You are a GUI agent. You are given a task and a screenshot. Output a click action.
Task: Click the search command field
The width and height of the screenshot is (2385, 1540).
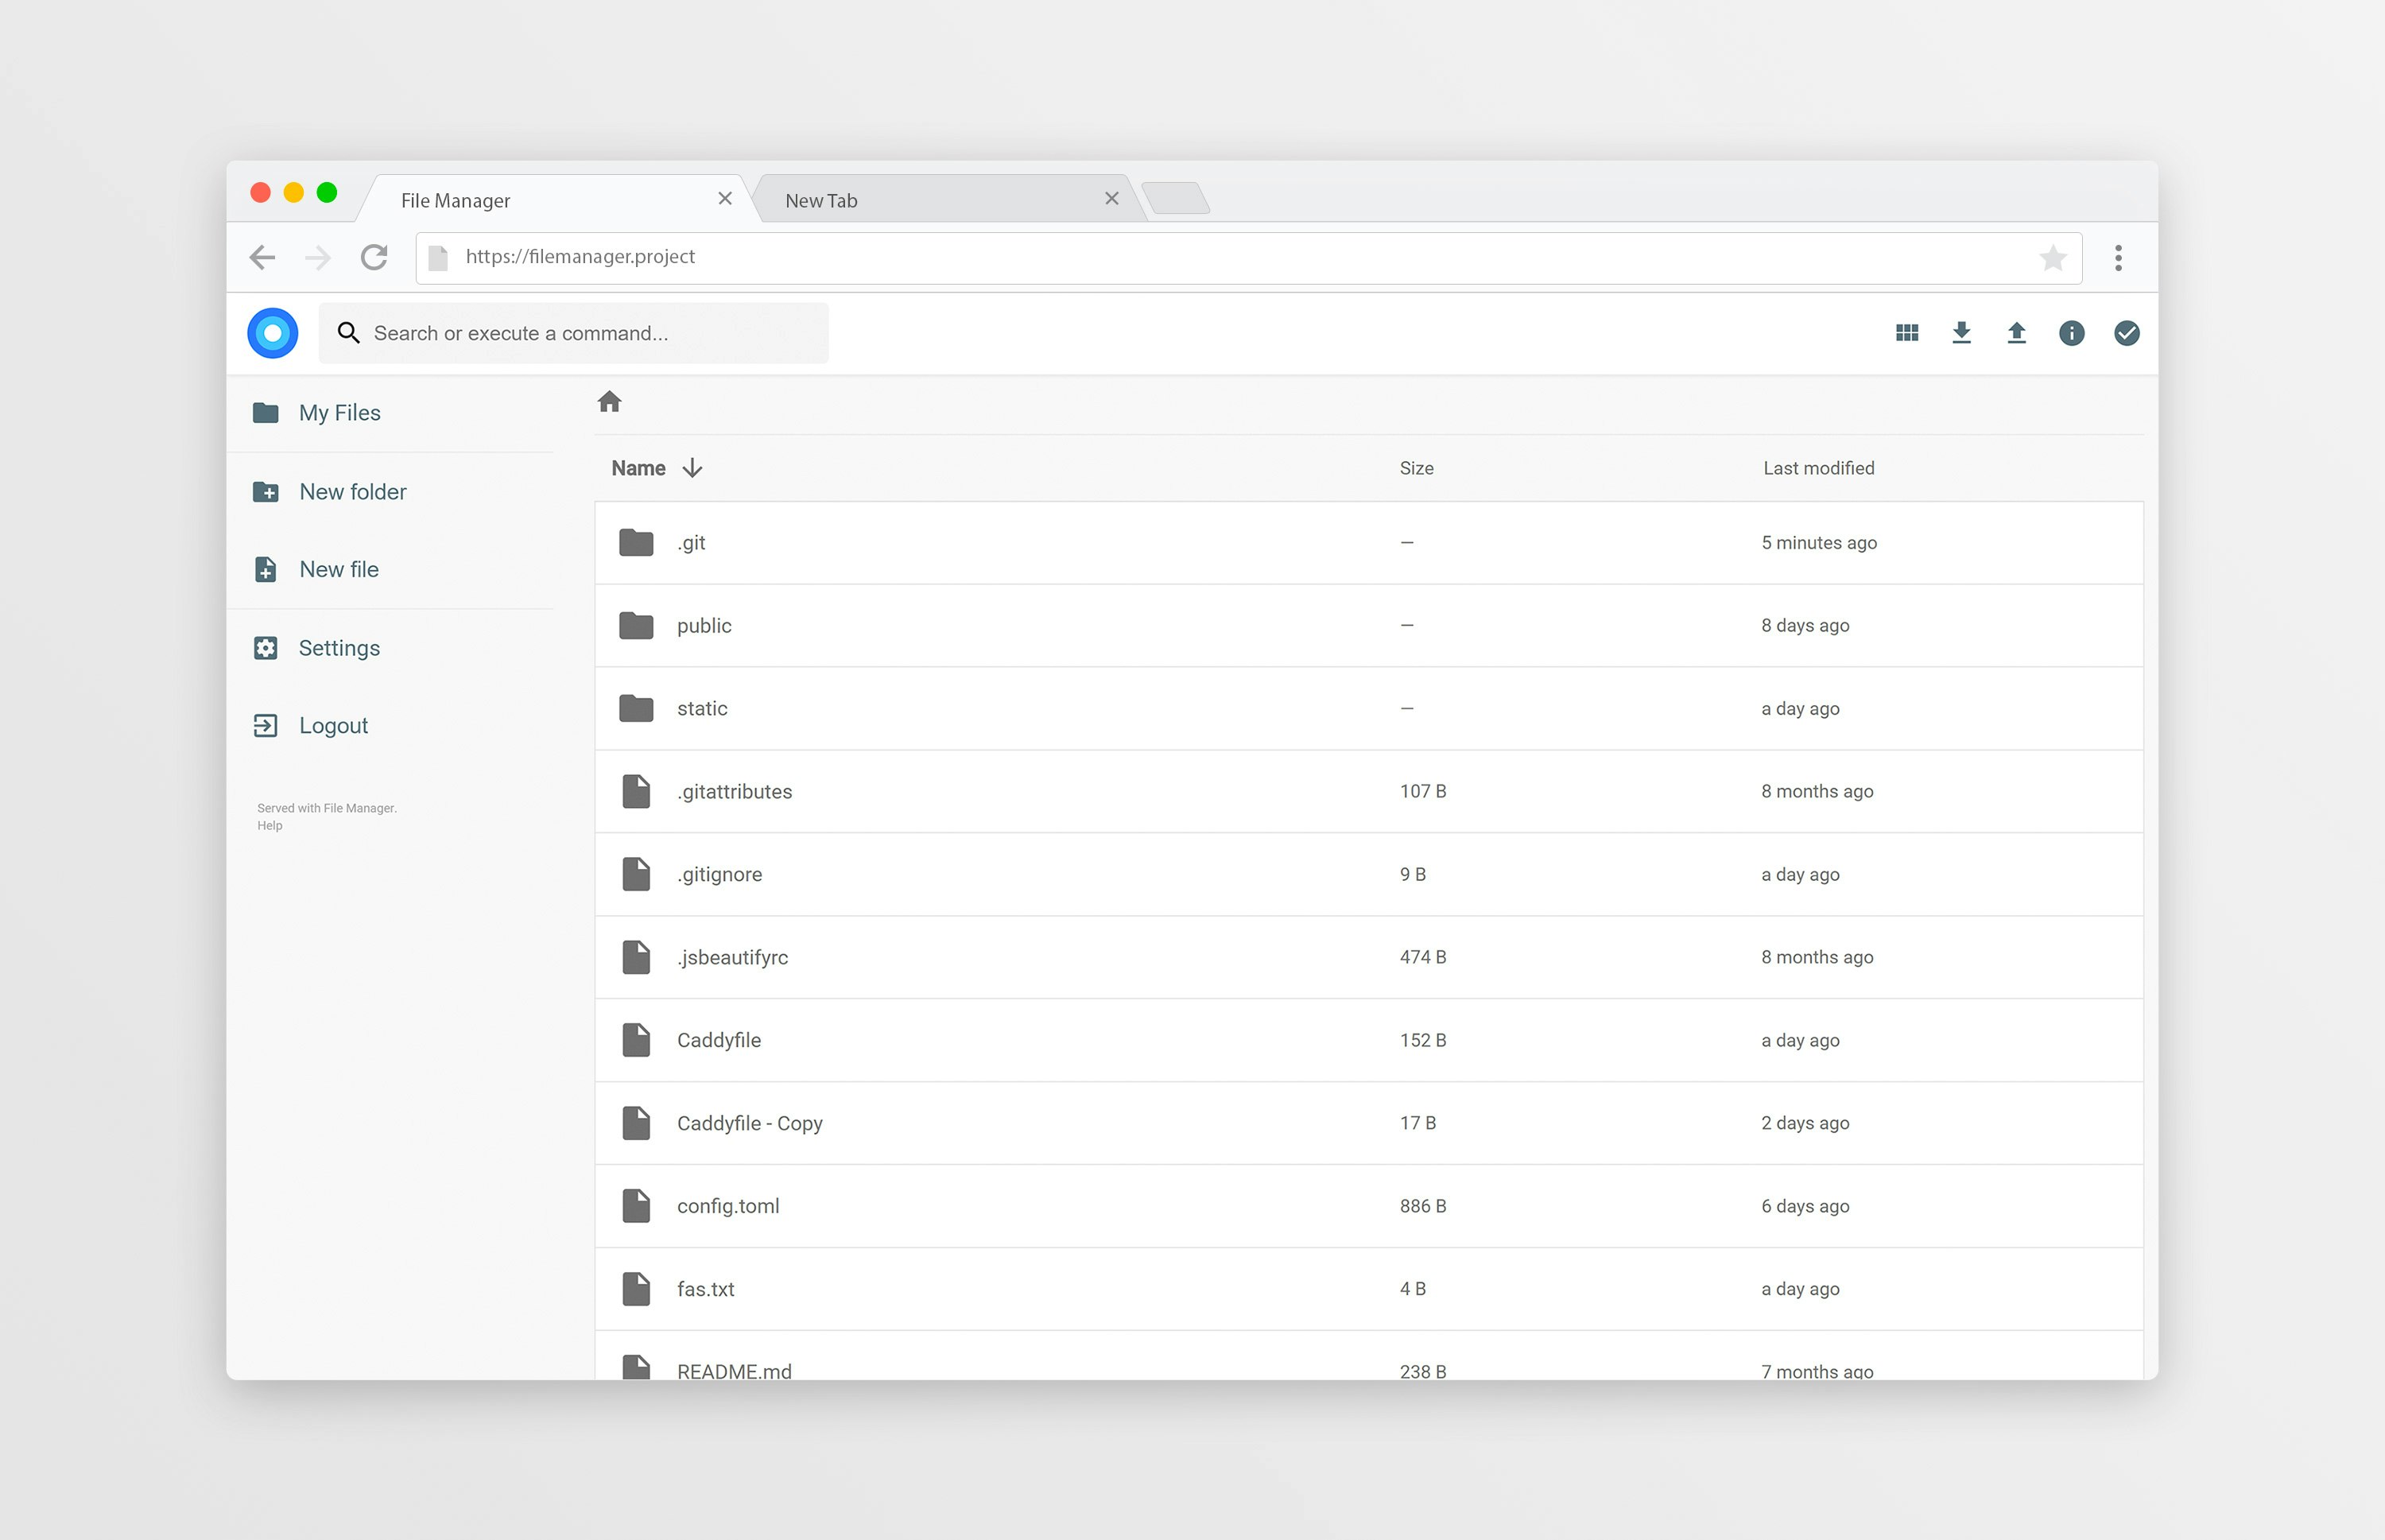574,332
